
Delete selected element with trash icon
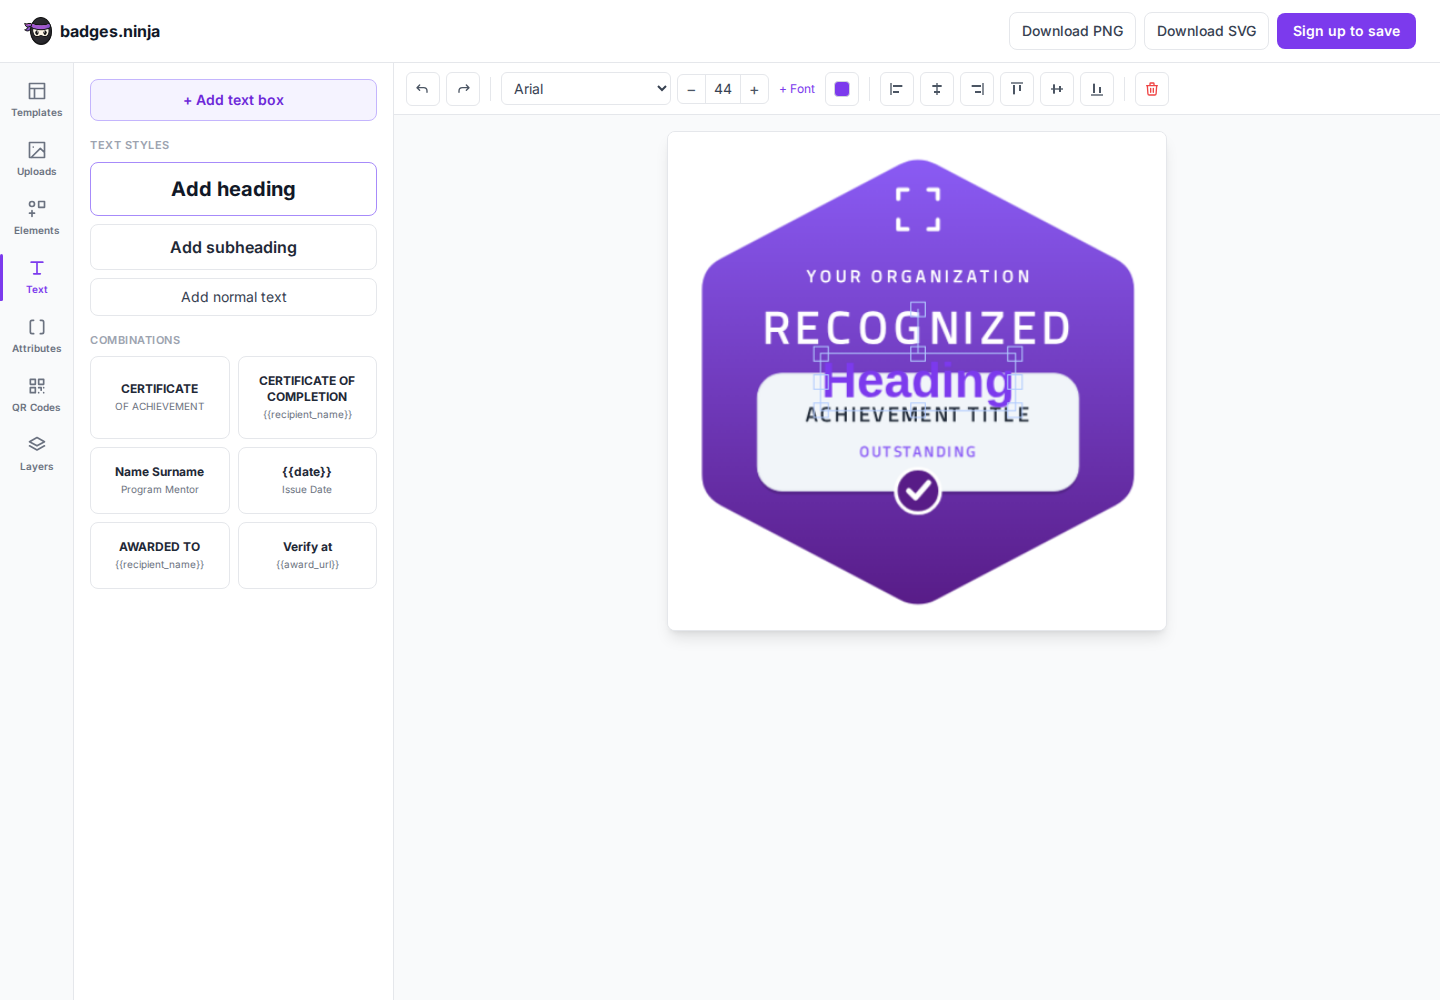click(1152, 89)
